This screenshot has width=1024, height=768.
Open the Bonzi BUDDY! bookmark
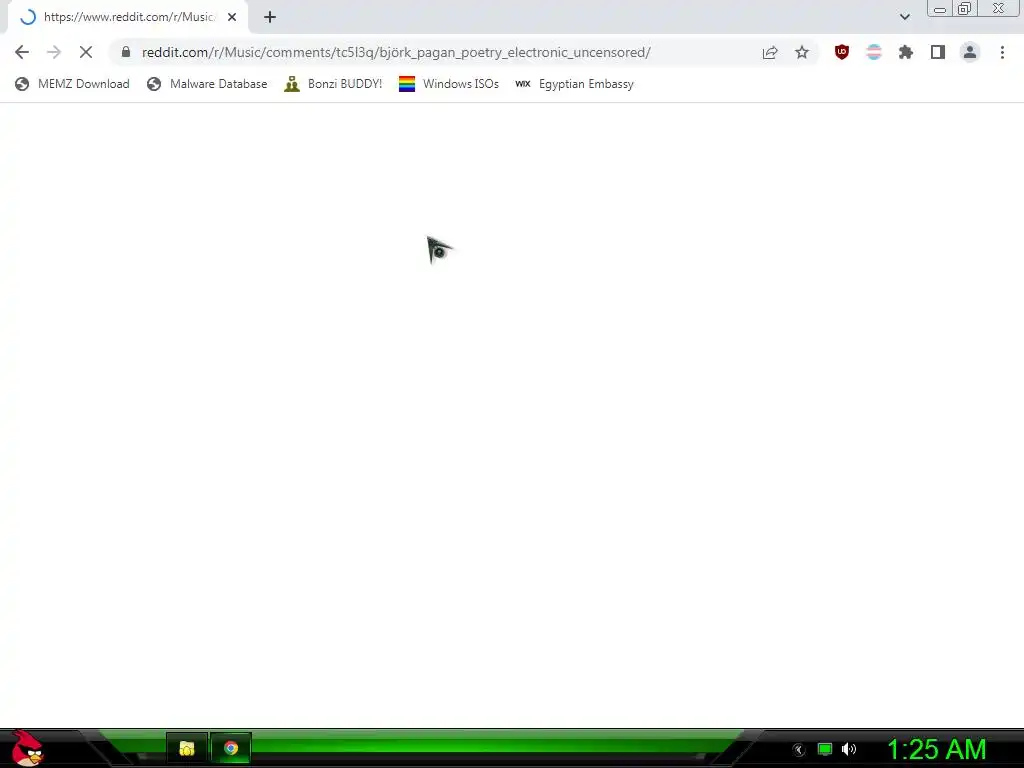tap(333, 84)
